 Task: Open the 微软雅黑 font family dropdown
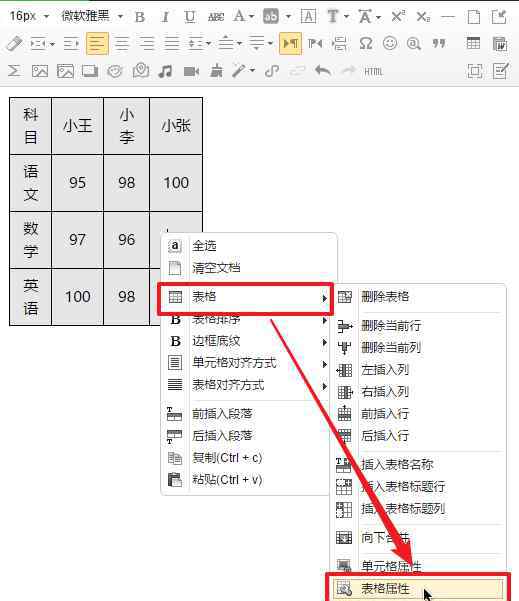pos(92,16)
